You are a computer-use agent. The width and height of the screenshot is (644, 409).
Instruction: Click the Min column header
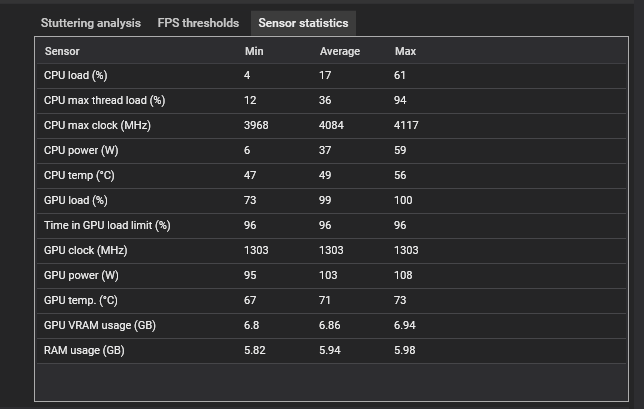(x=254, y=51)
